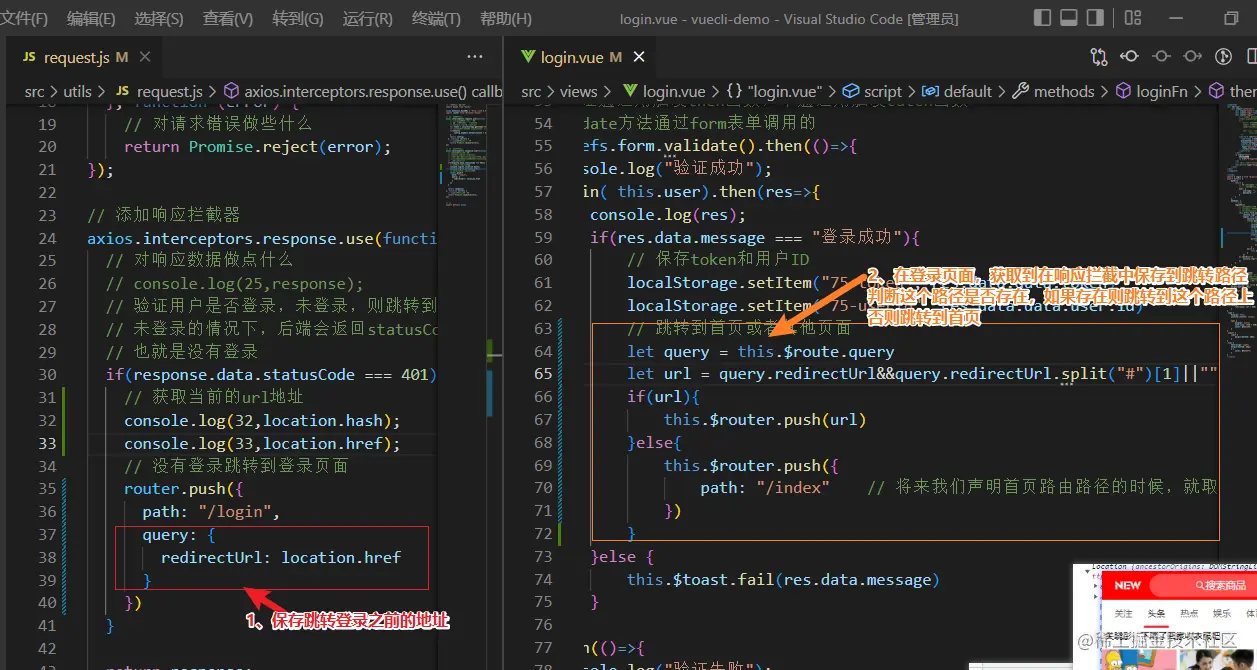This screenshot has width=1257, height=670.
Task: Click the cube icon before script
Action: pos(851,91)
